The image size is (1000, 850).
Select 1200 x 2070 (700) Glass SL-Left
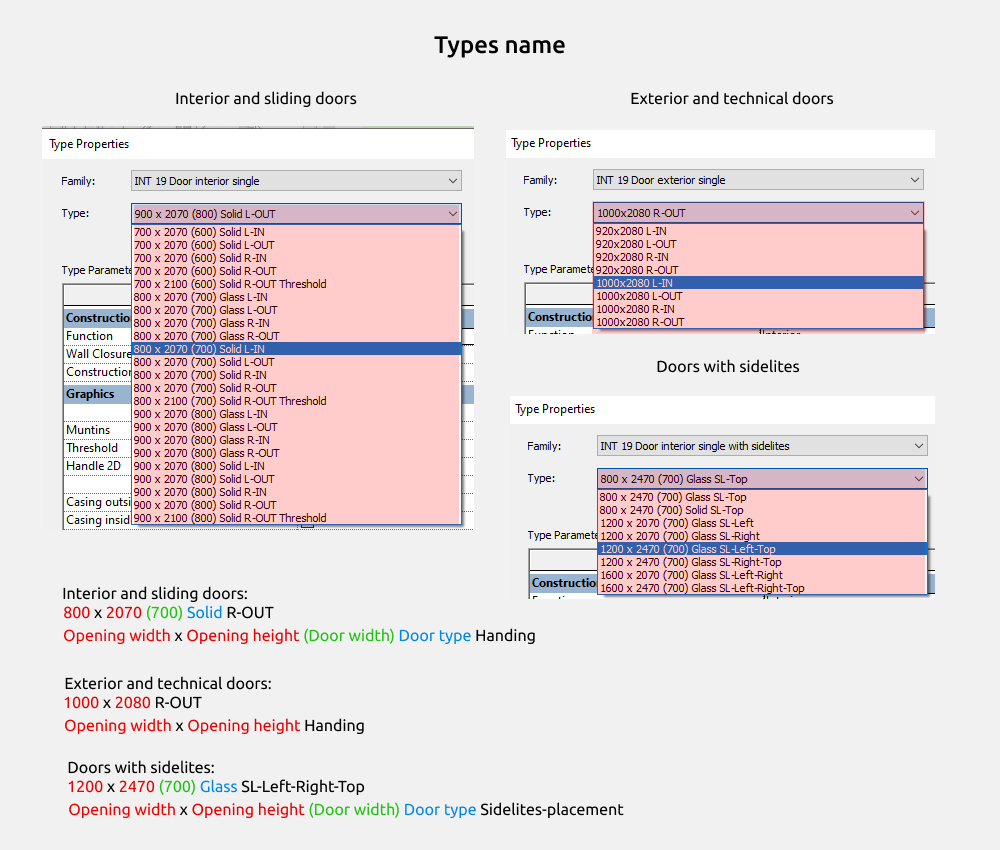click(x=762, y=523)
